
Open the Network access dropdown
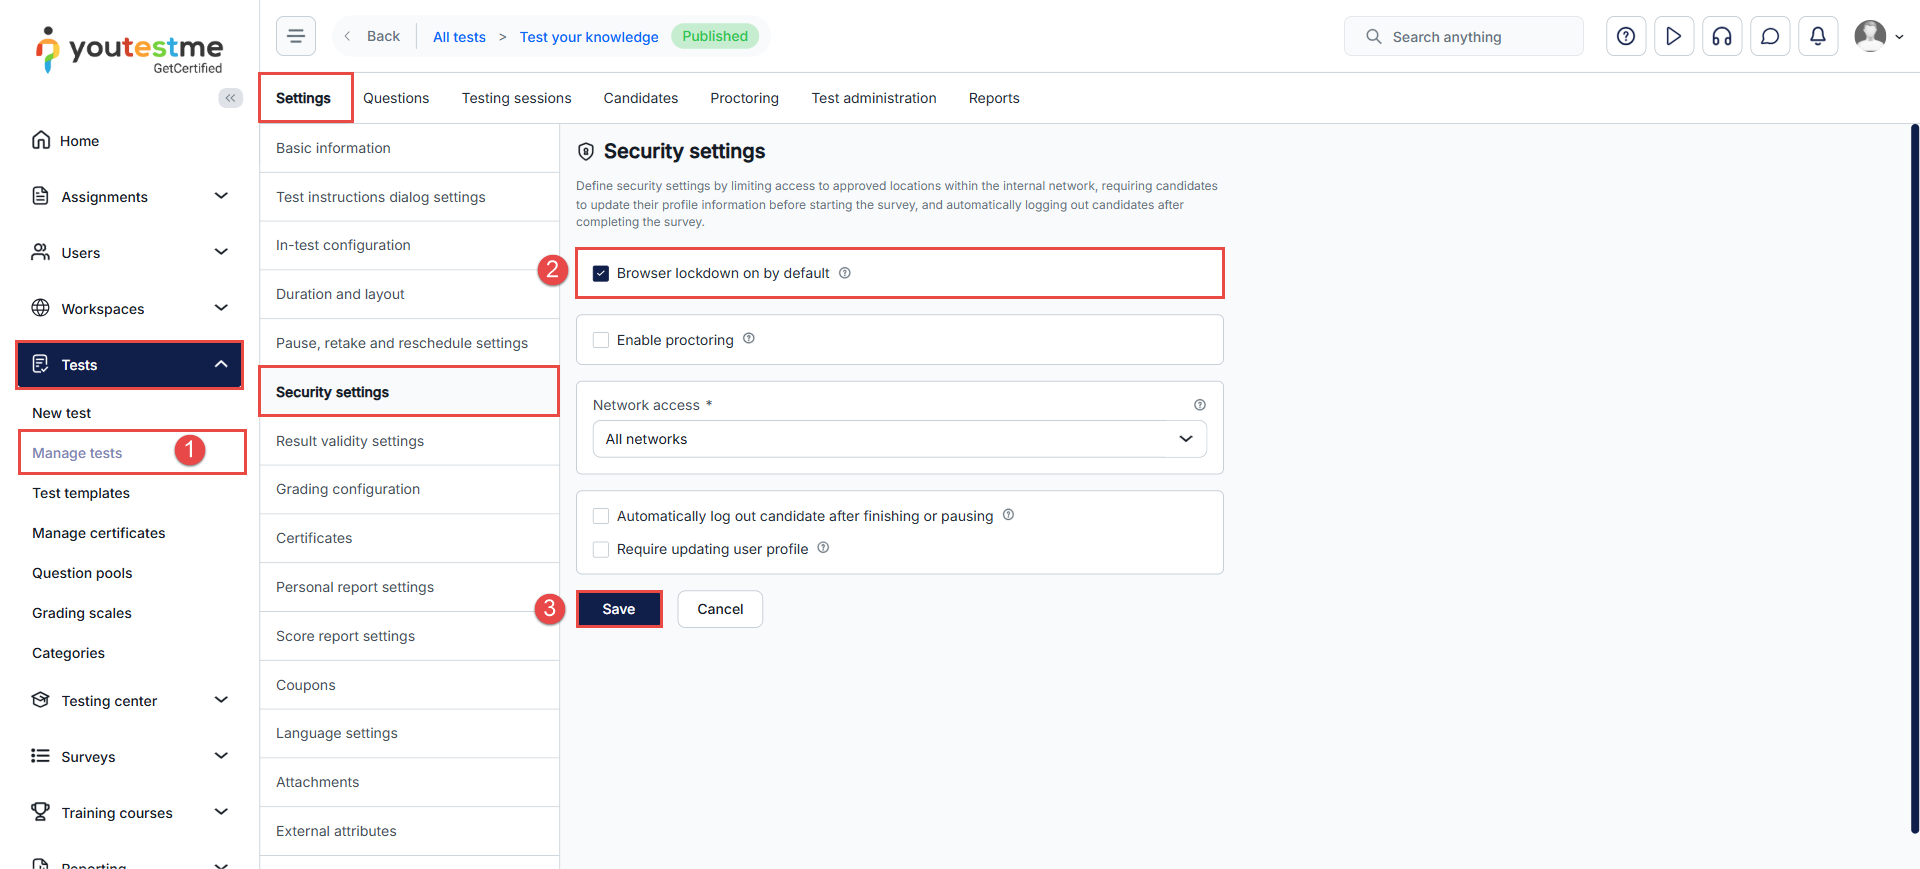point(899,439)
